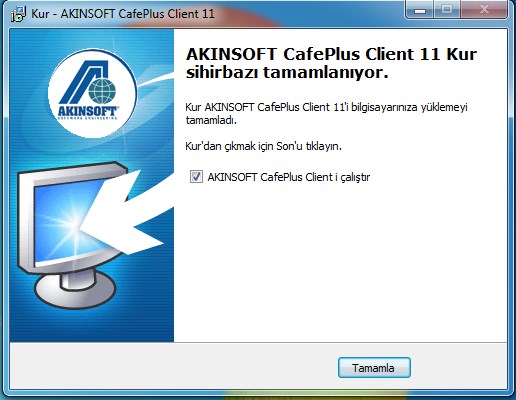Click the greyed-out maximize button

447,10
